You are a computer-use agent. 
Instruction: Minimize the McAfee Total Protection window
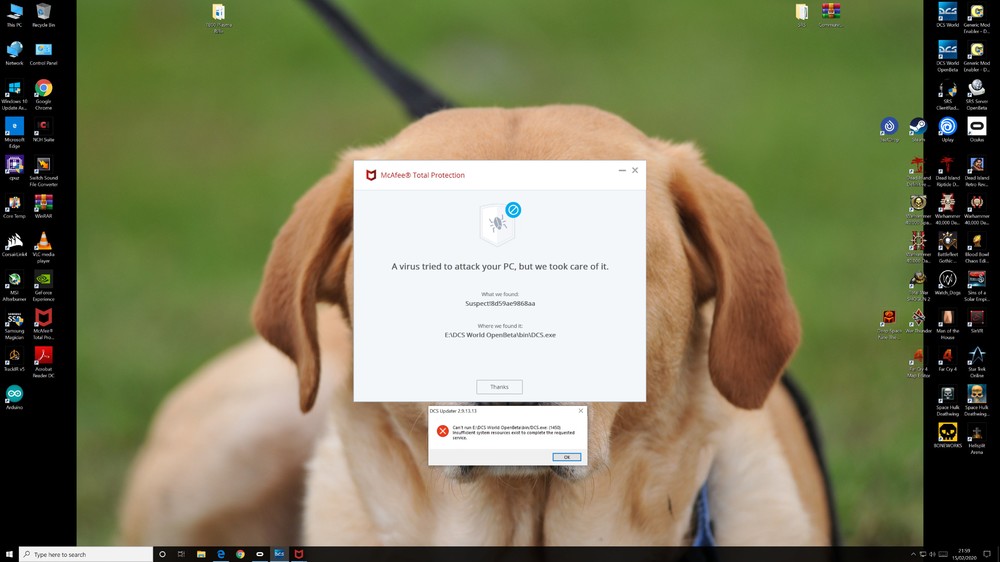coord(622,170)
